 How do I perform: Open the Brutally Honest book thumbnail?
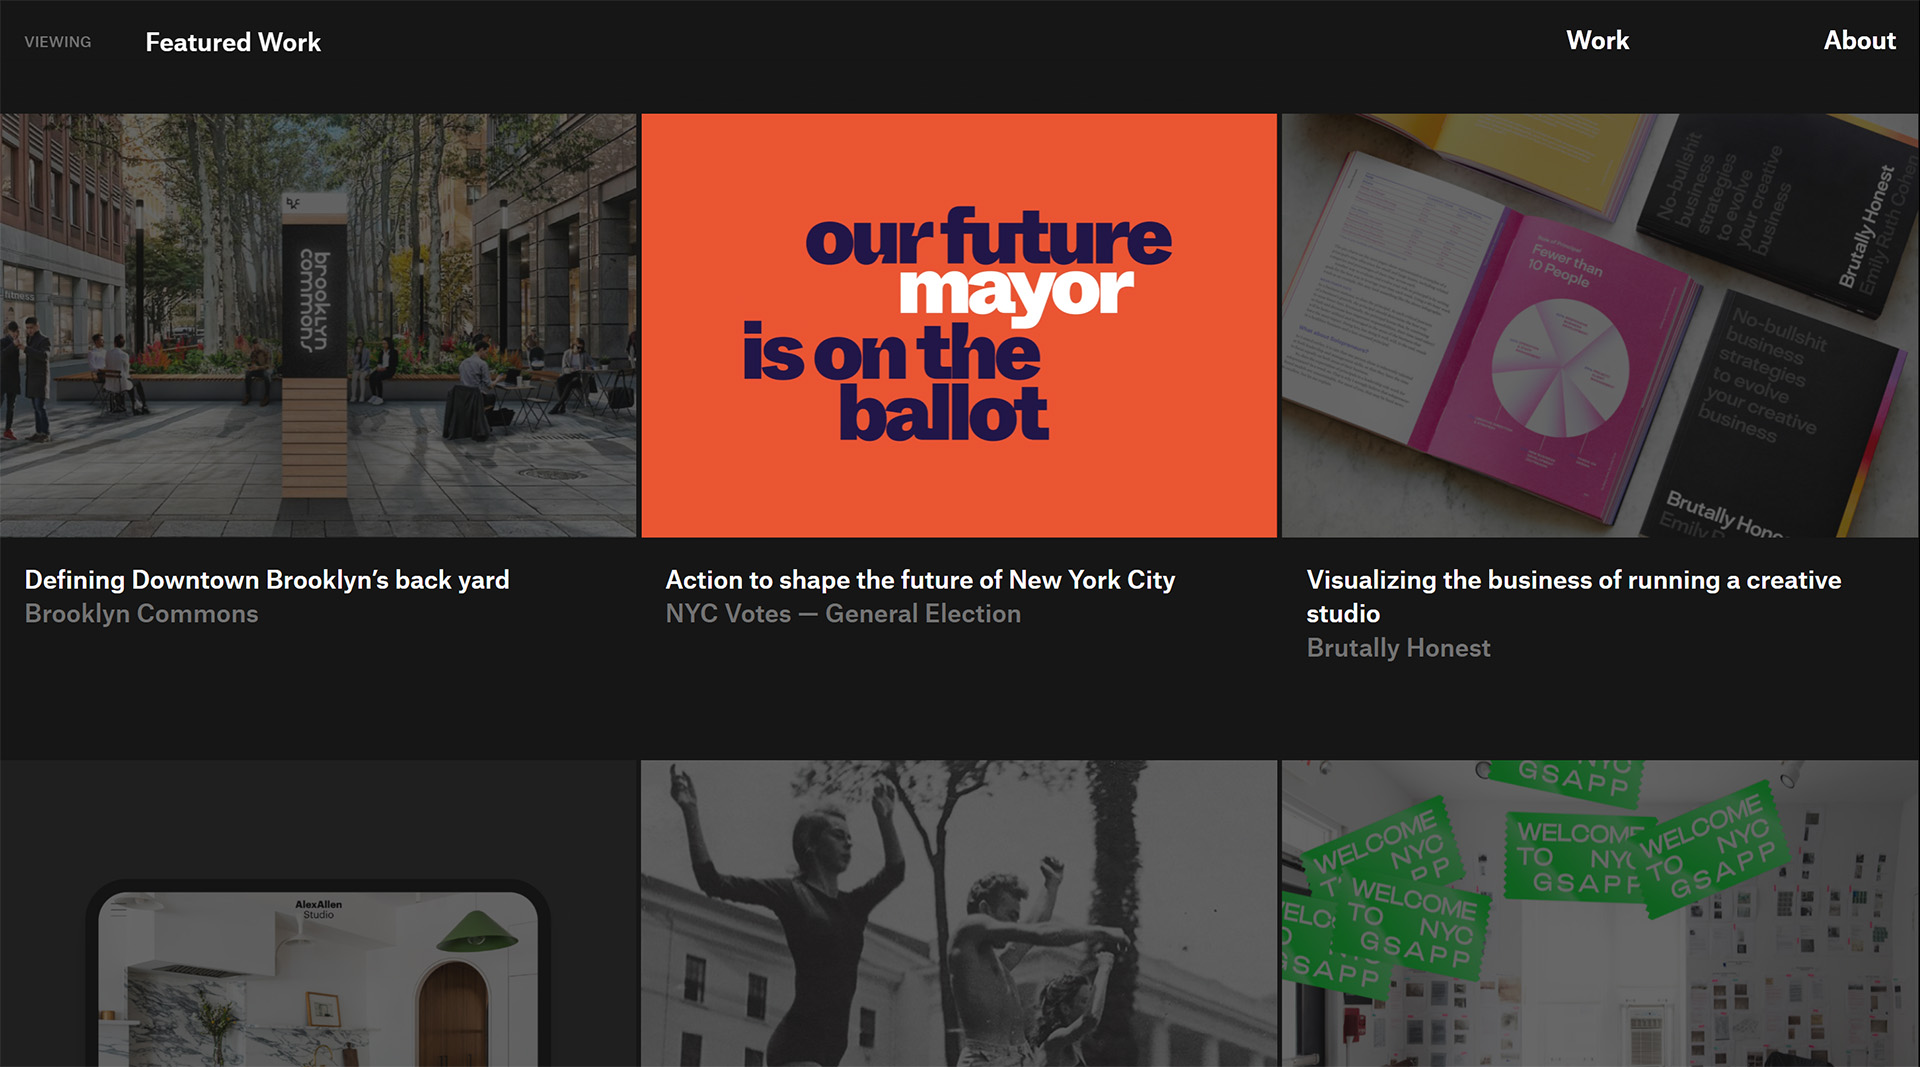pyautogui.click(x=1600, y=325)
